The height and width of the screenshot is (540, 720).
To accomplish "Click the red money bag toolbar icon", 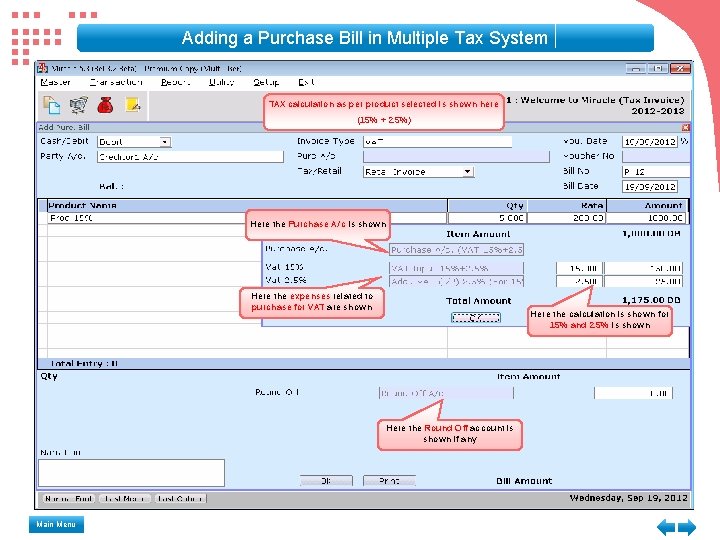I will [105, 105].
